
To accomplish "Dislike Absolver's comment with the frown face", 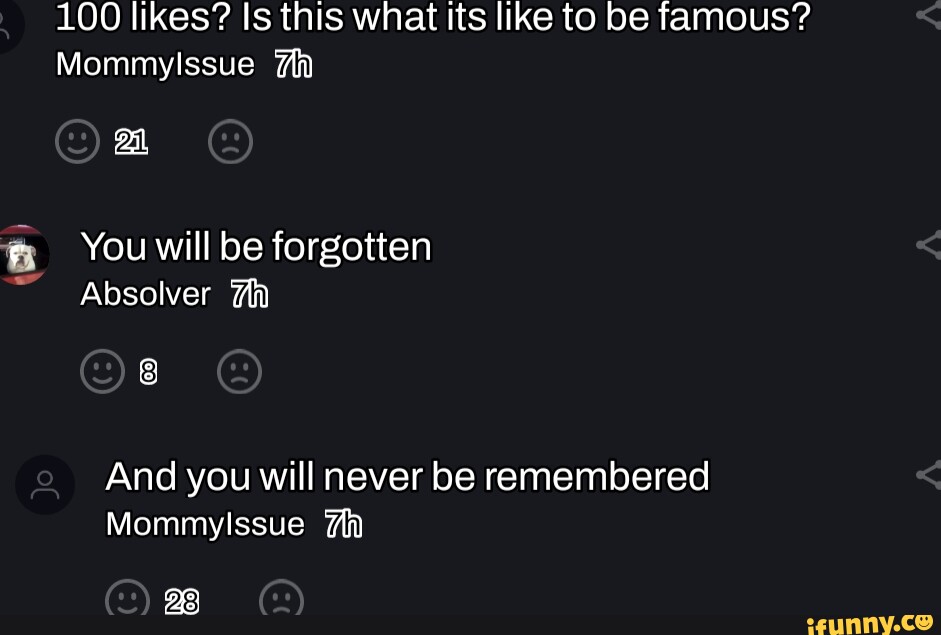I will pyautogui.click(x=239, y=371).
